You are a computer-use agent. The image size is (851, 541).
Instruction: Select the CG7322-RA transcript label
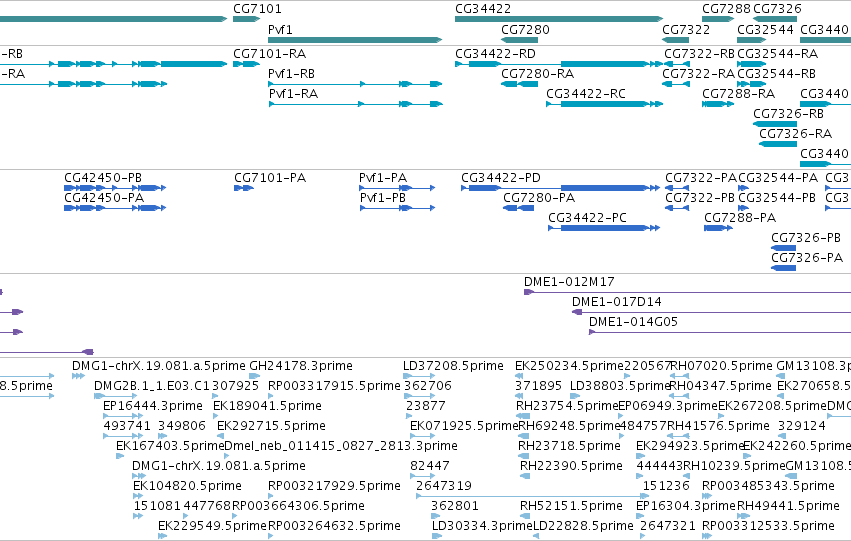pyautogui.click(x=698, y=74)
